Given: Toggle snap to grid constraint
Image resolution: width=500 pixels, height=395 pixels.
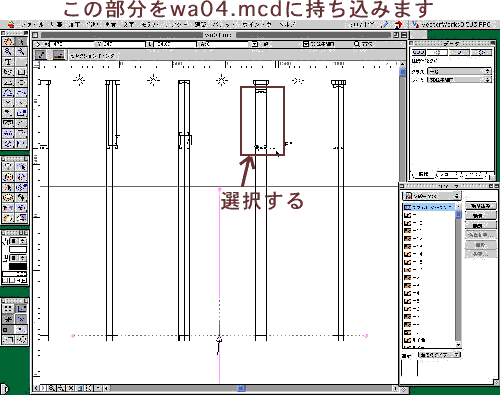Looking at the screenshot, I should [x=8, y=309].
